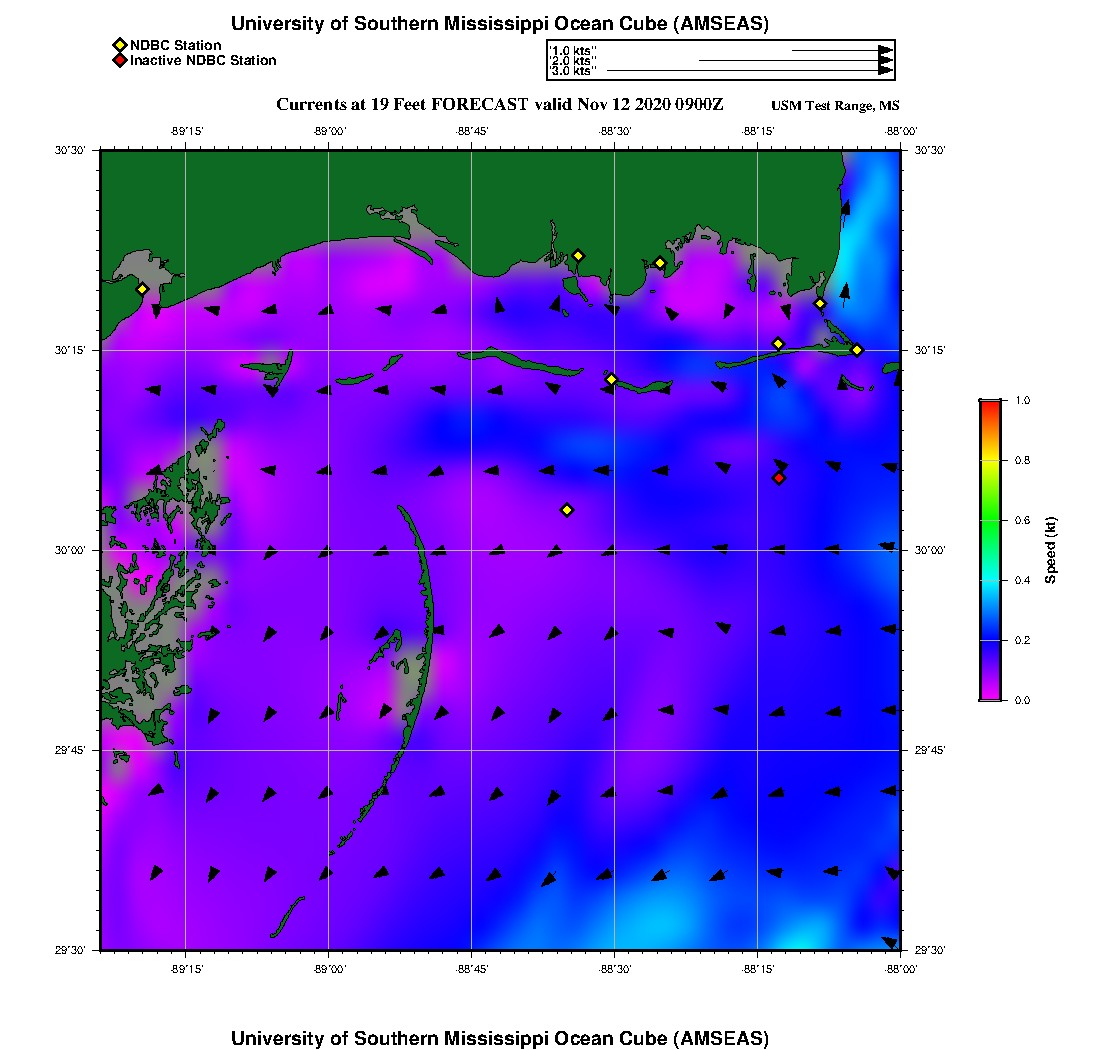Image resolution: width=1100 pixels, height=1050 pixels.
Task: Click the Inactive NDBC Station legend text
Action: [x=203, y=61]
